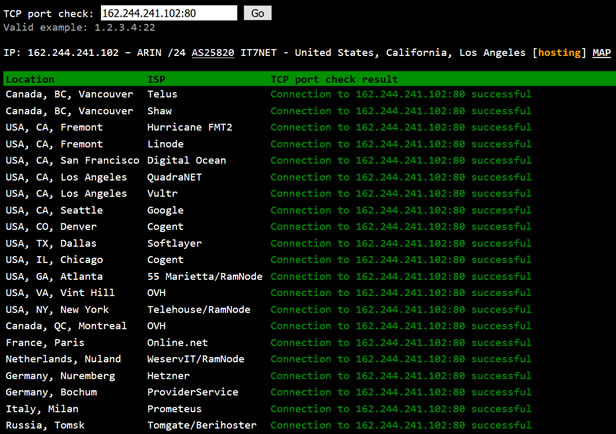Viewport: 616px width, 434px height.
Task: Click the TCP port check result header
Action: (x=334, y=79)
